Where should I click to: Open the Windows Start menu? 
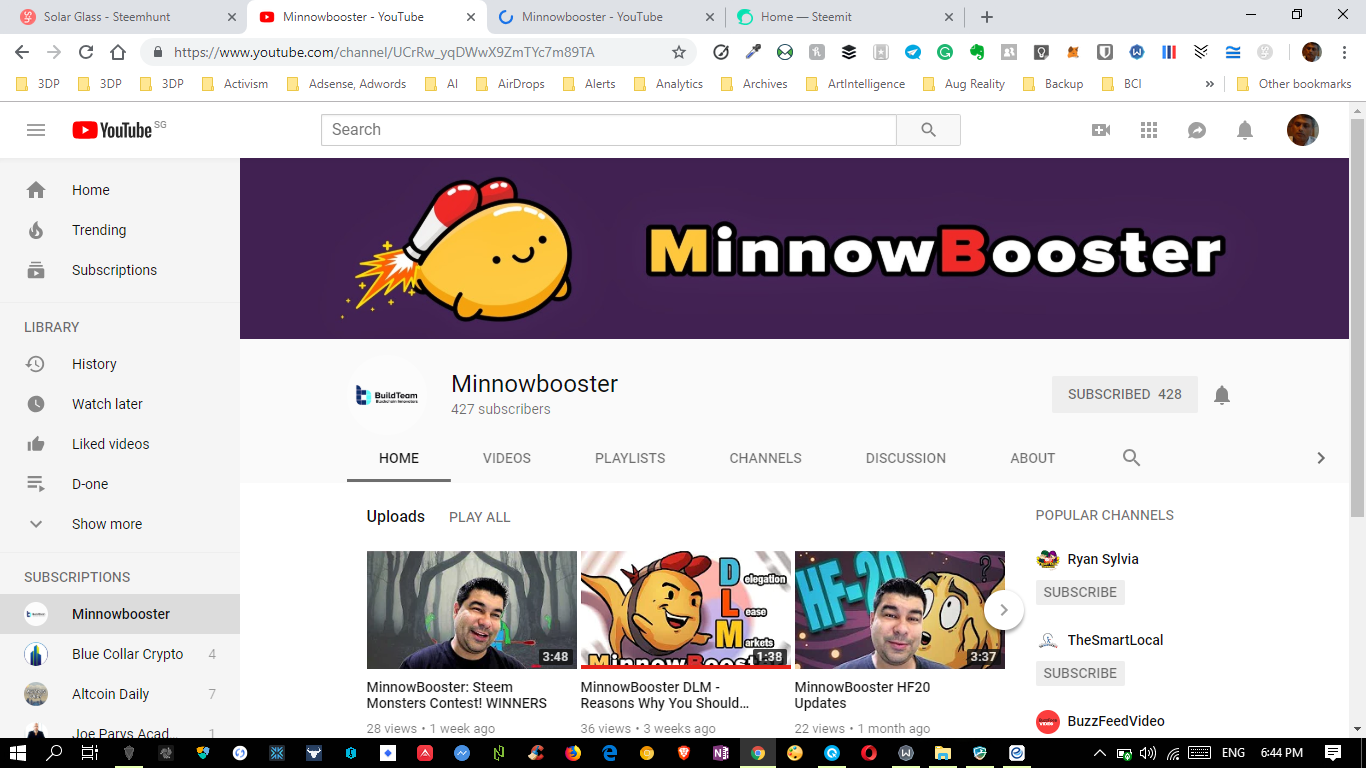(18, 753)
